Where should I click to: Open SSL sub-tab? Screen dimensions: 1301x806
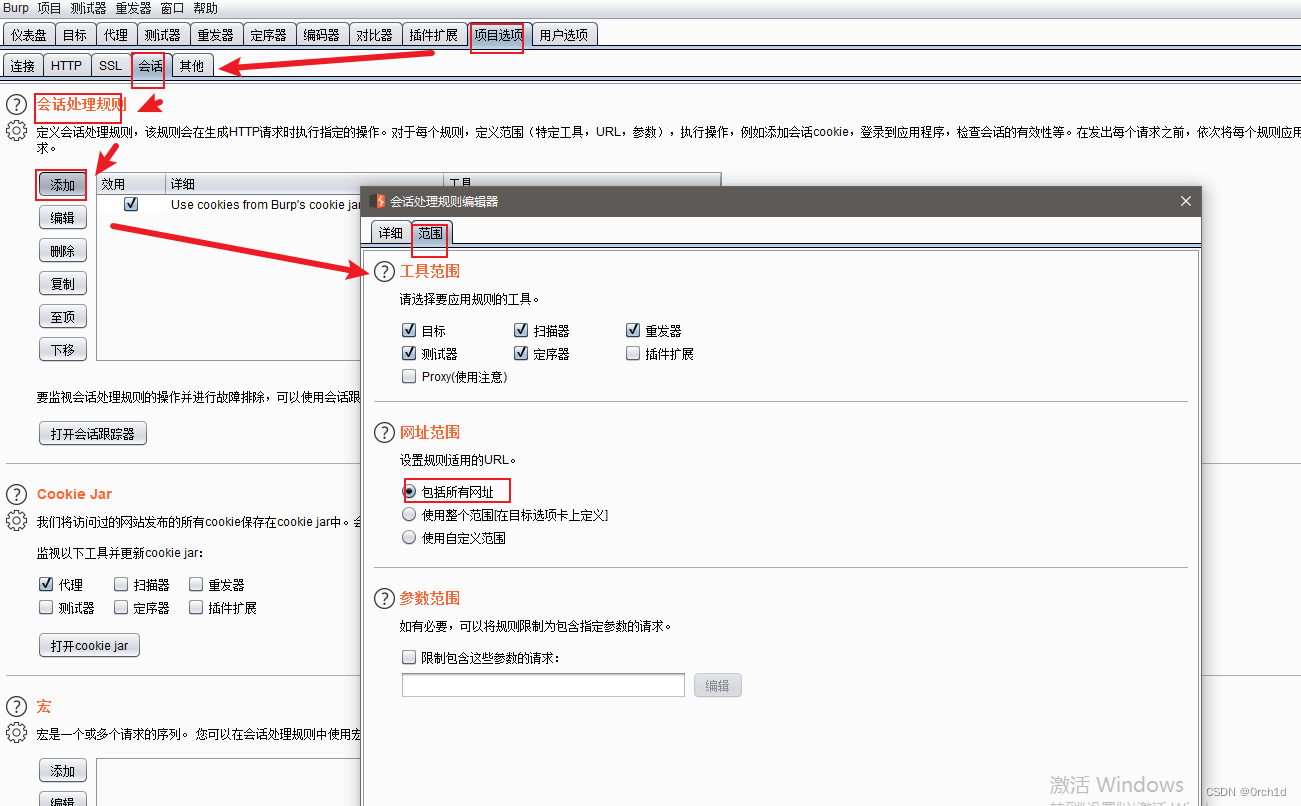110,66
